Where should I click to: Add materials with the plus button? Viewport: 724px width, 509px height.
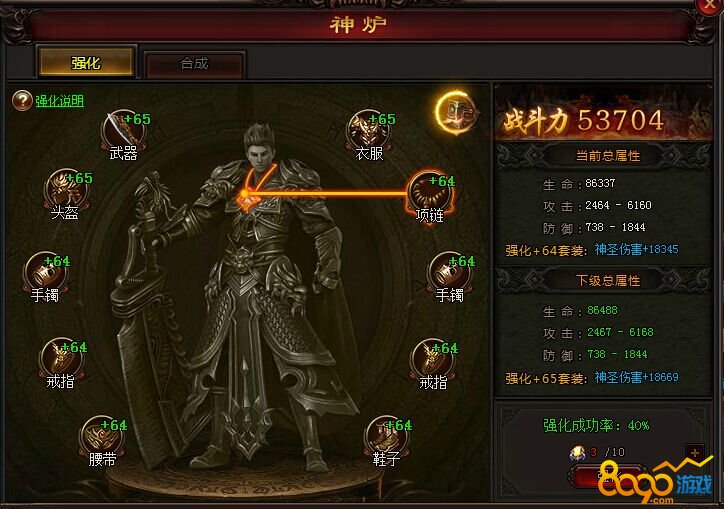[x=694, y=453]
